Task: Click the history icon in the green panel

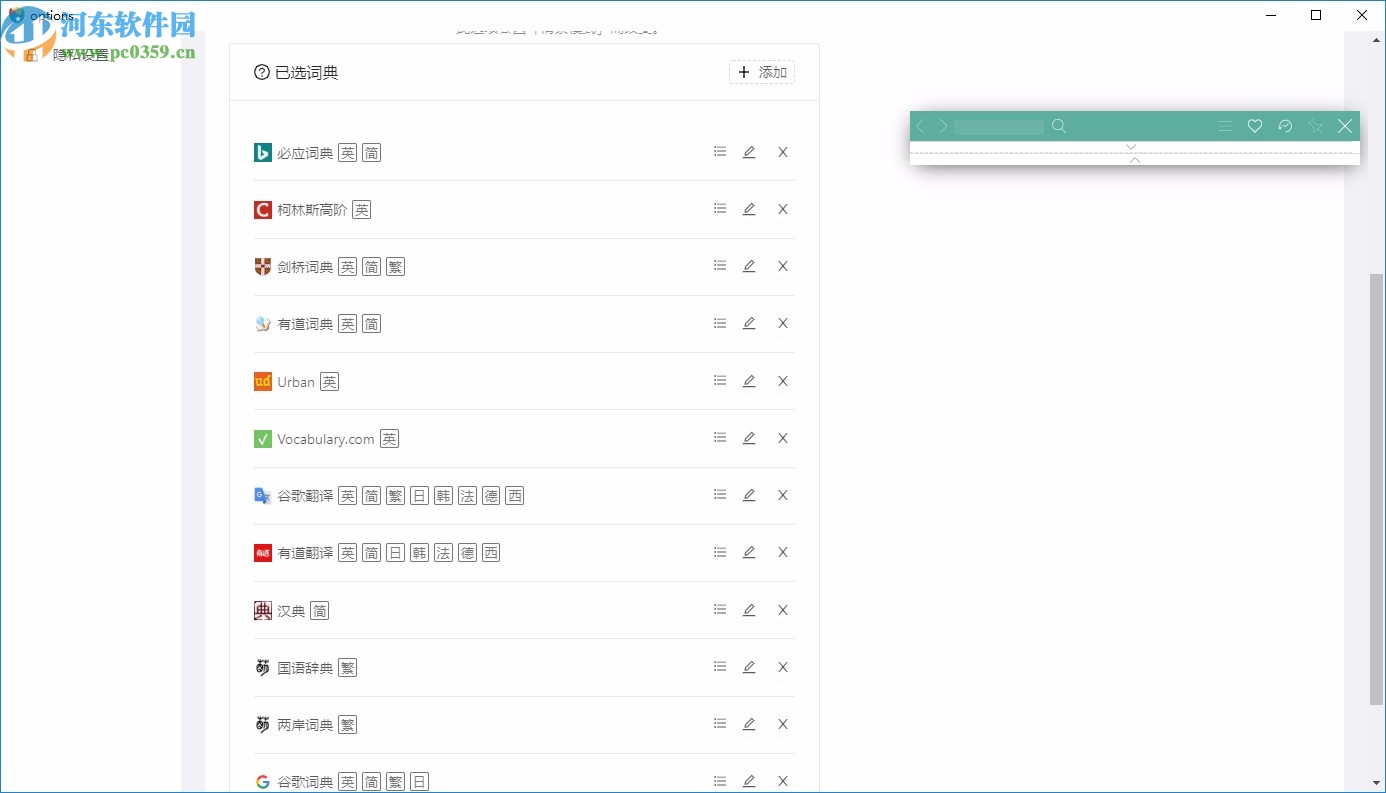Action: click(x=1285, y=126)
